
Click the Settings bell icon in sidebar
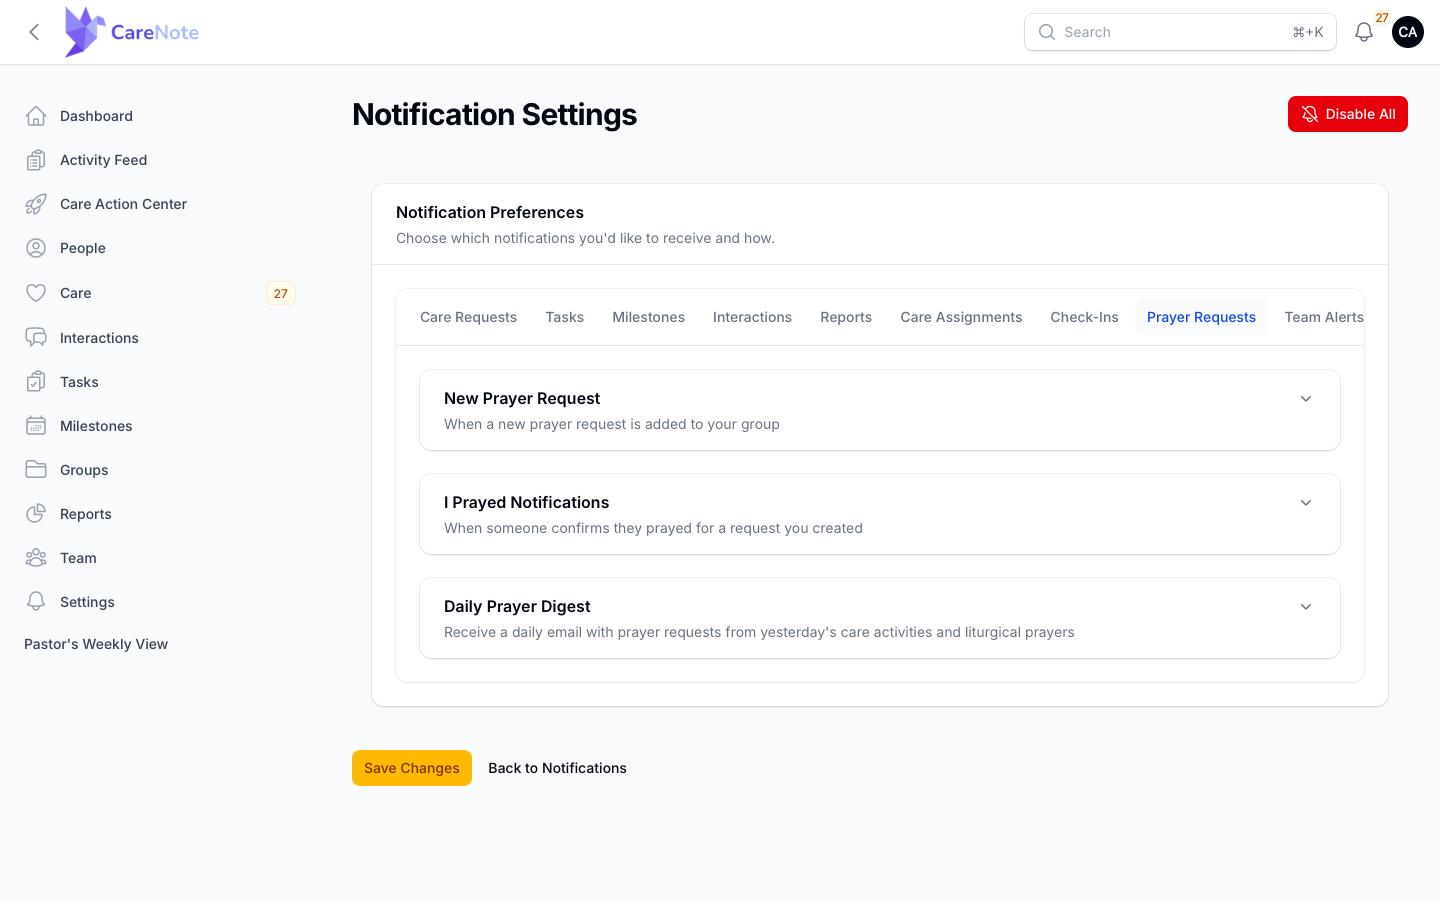pyautogui.click(x=36, y=602)
